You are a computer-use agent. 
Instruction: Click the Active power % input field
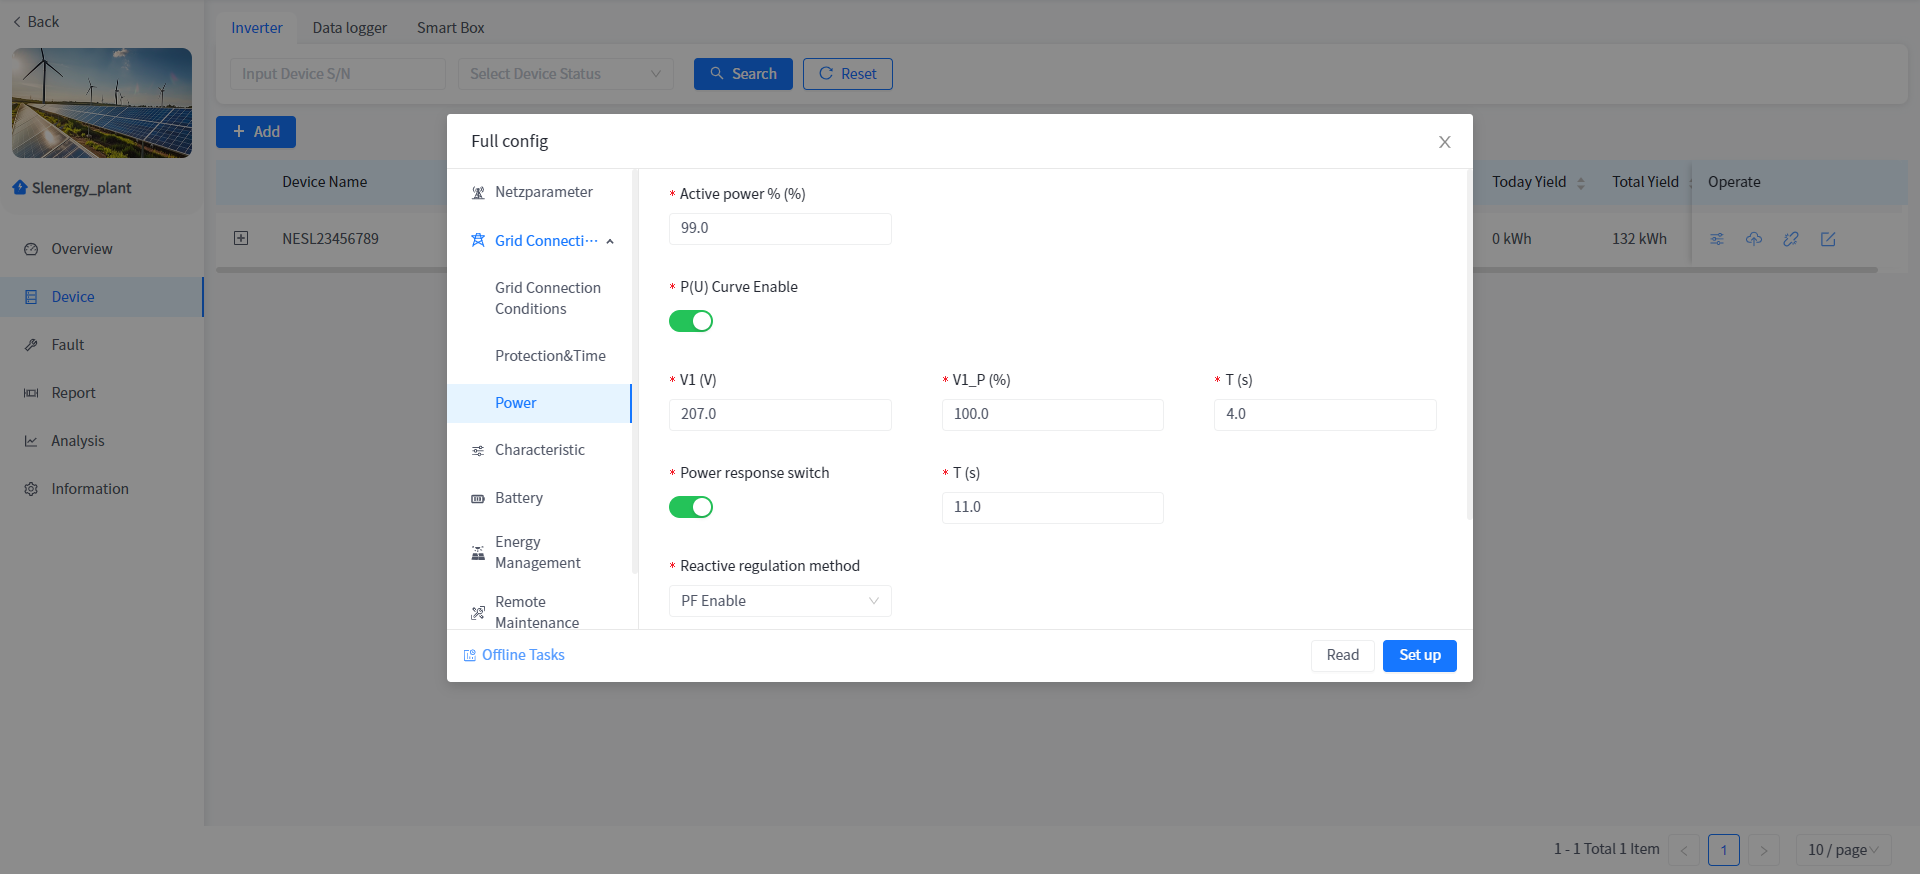779,228
